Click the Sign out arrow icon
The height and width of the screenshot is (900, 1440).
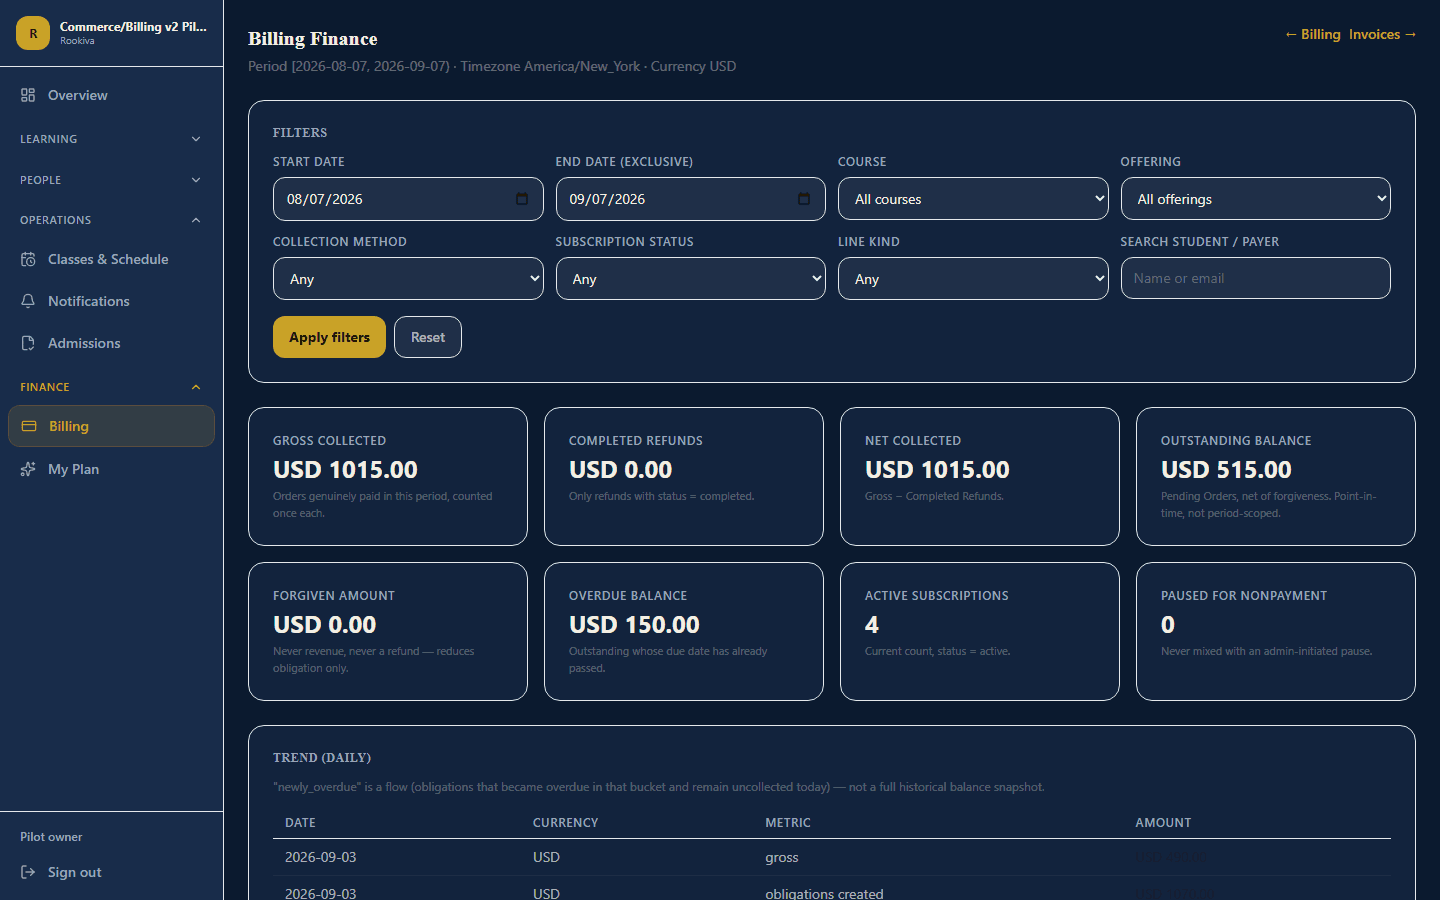28,872
